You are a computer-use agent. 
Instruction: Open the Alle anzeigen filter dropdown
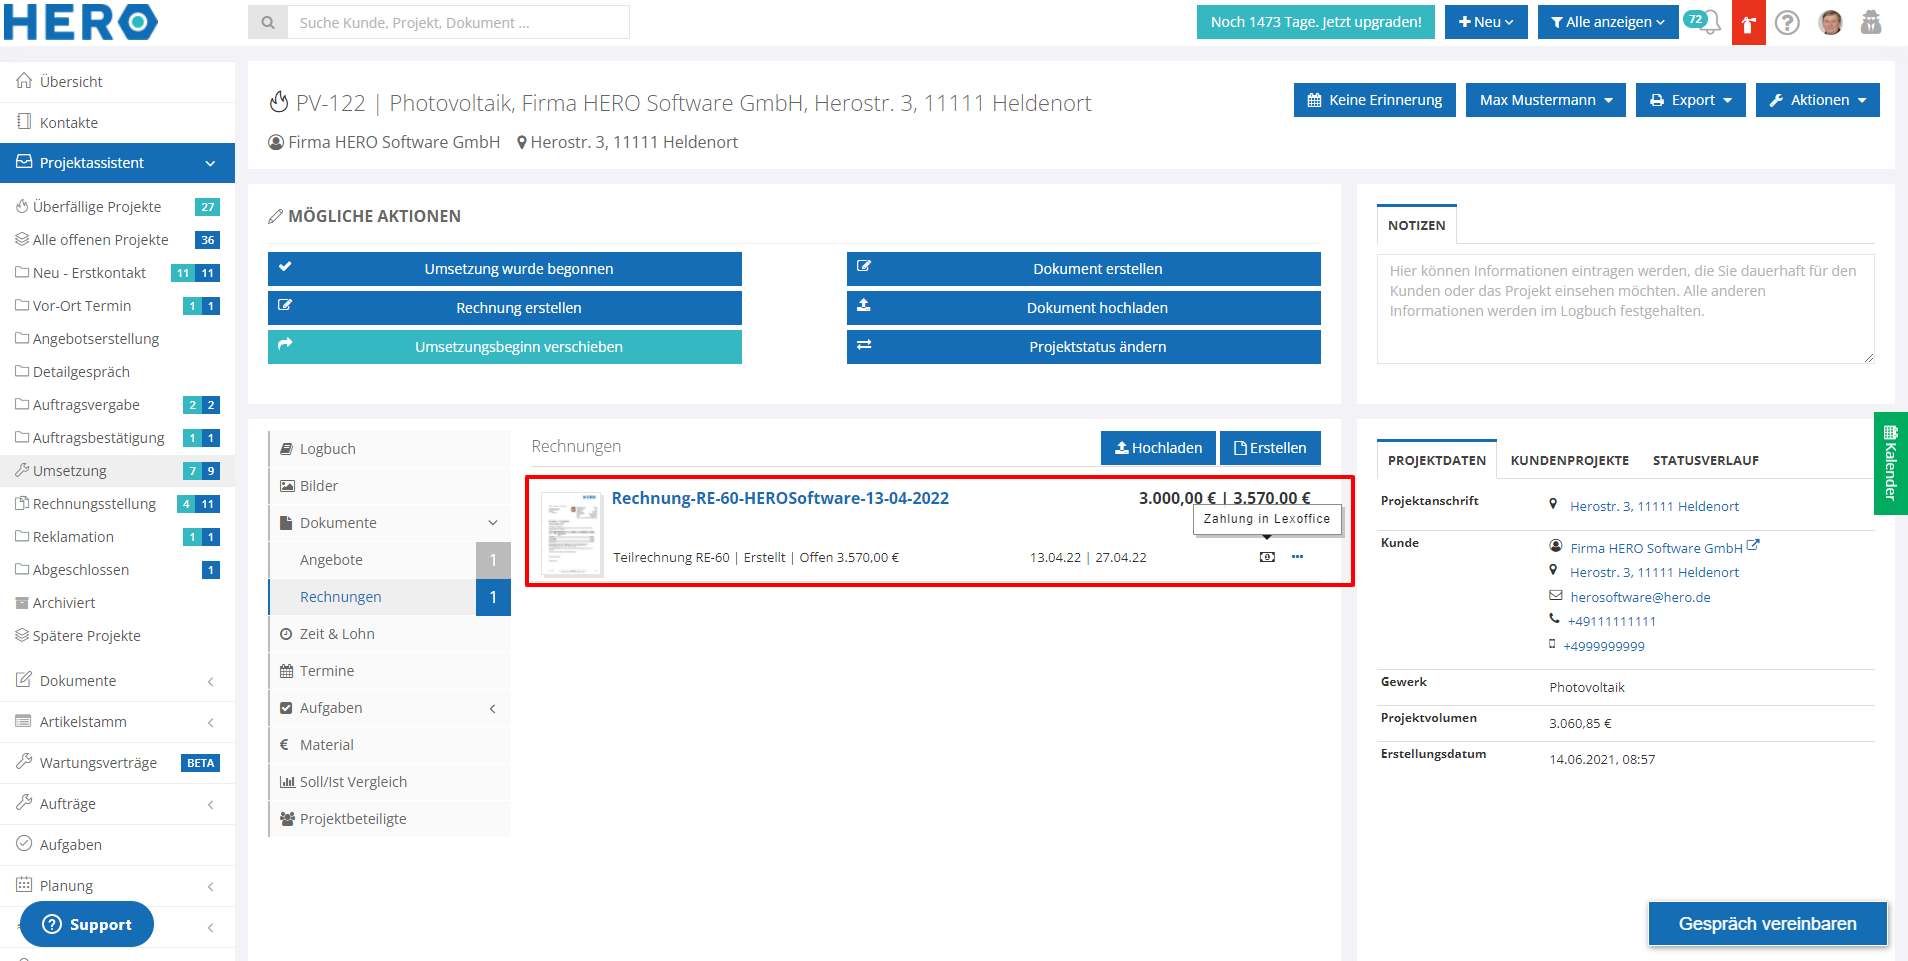pyautogui.click(x=1608, y=22)
